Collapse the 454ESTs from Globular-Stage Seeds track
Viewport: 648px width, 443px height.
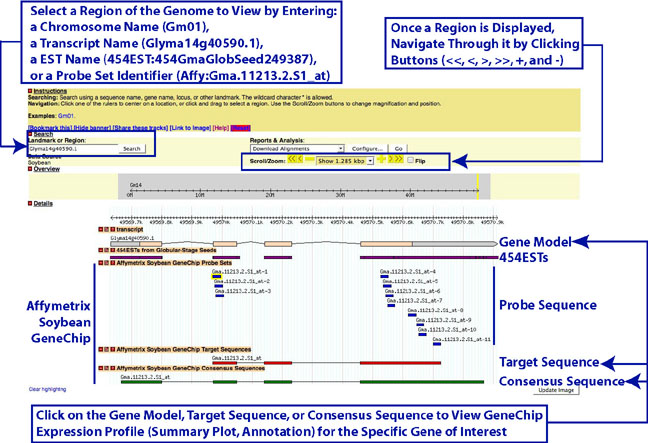(100, 250)
